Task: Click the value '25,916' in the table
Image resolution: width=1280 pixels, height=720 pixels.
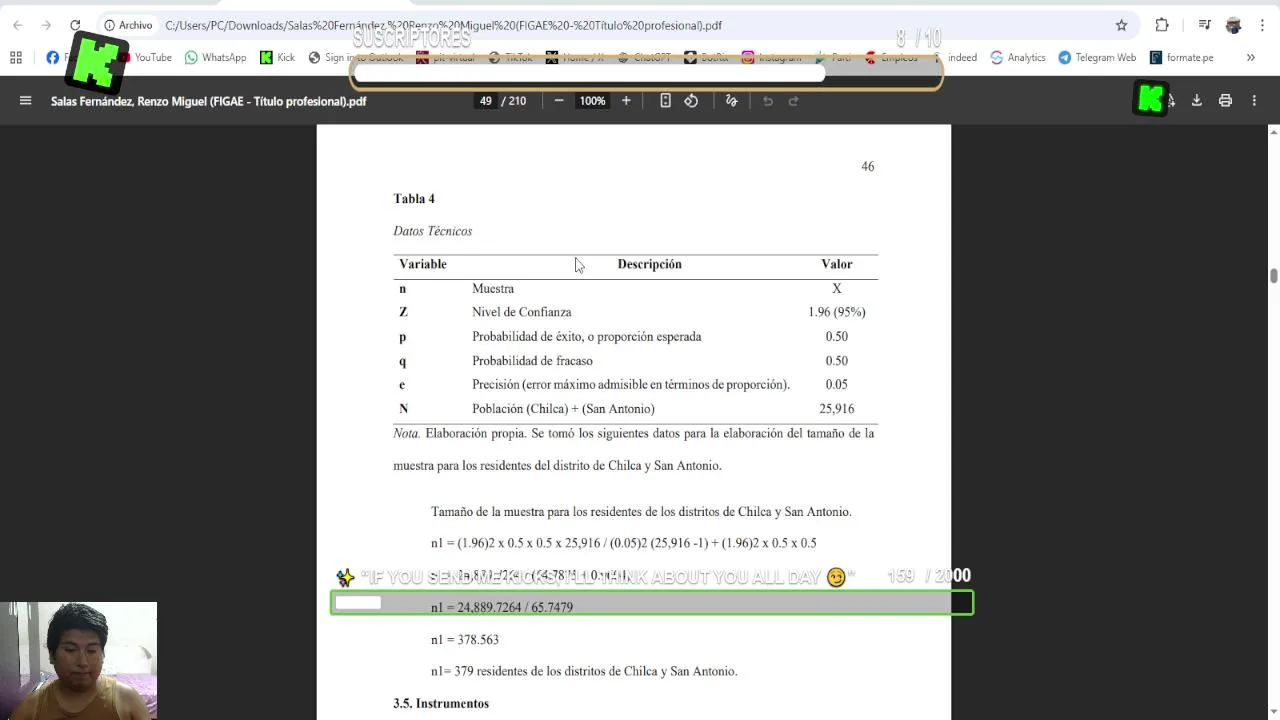Action: pyautogui.click(x=837, y=409)
